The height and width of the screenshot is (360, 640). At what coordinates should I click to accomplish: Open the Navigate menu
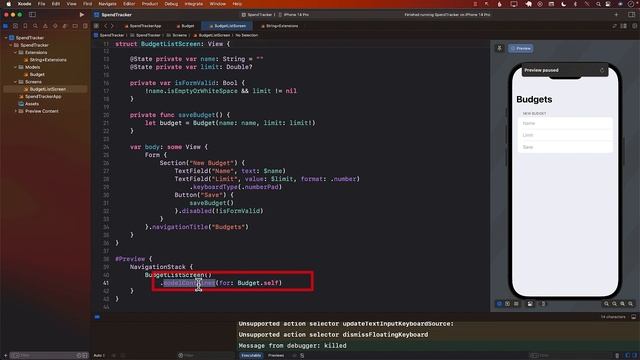(x=107, y=4)
